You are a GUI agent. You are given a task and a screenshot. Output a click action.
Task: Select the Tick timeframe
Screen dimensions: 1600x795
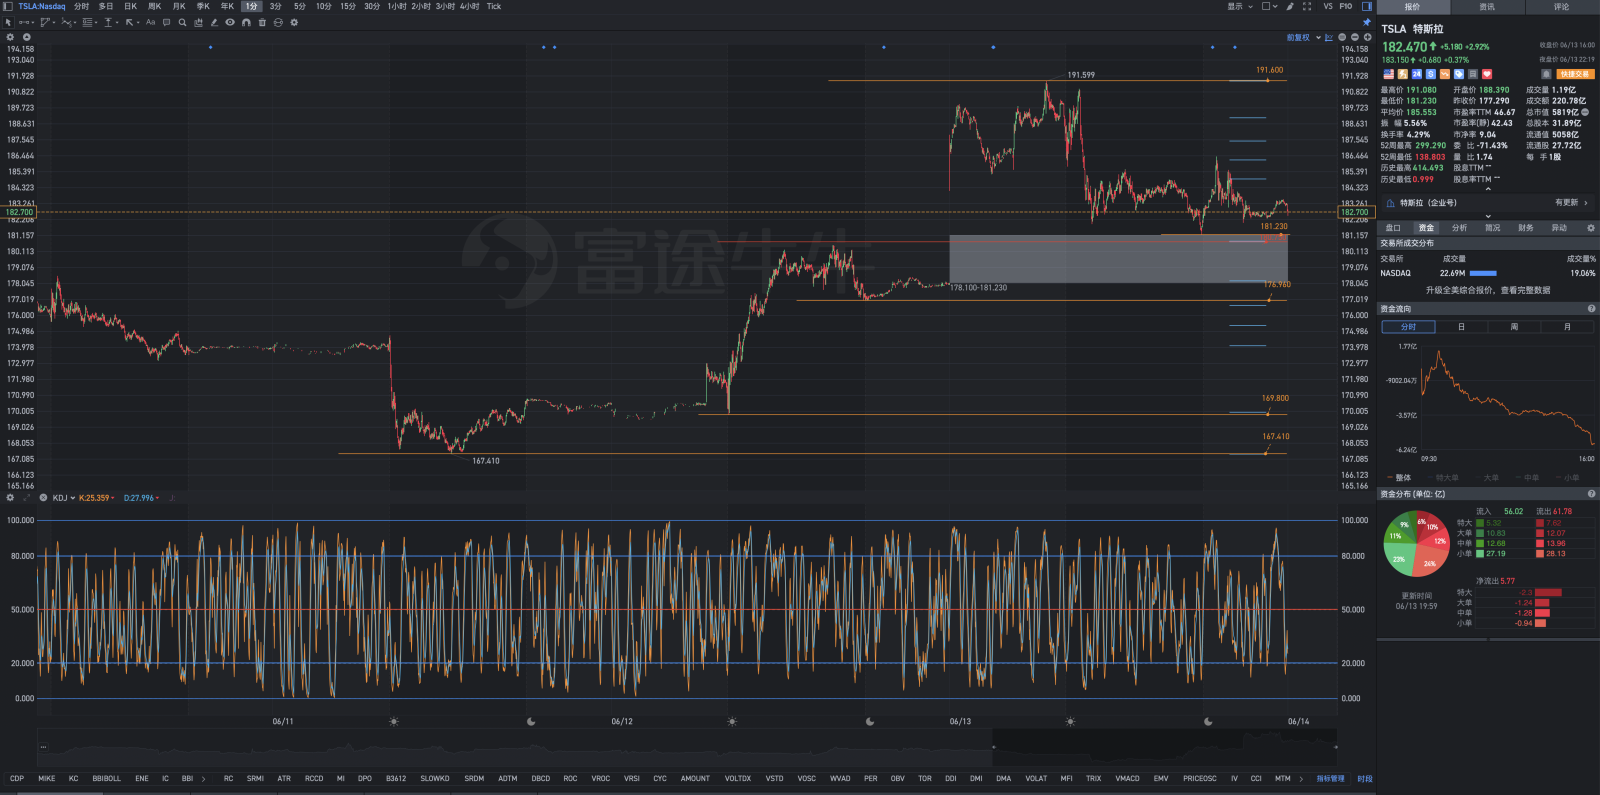pos(494,6)
